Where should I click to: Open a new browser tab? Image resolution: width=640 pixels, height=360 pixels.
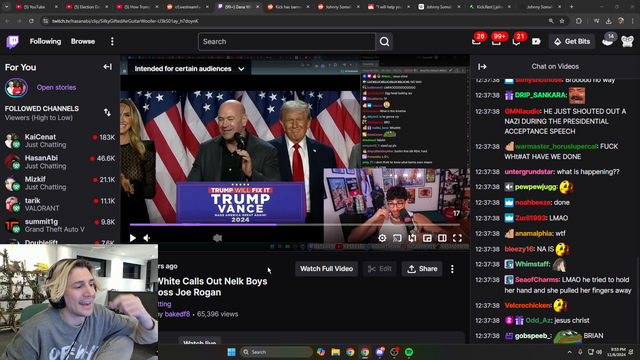571,7
